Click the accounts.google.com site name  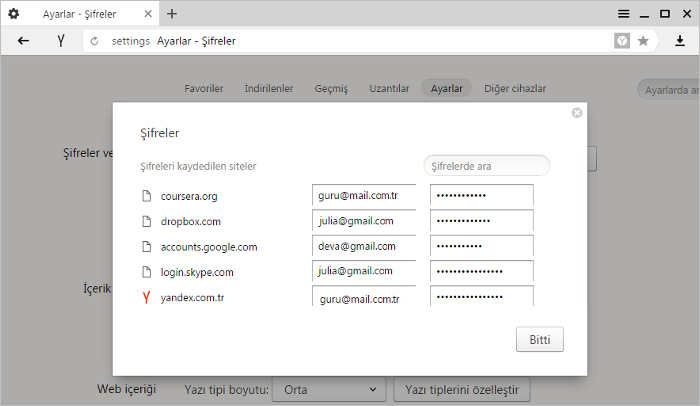tap(209, 247)
